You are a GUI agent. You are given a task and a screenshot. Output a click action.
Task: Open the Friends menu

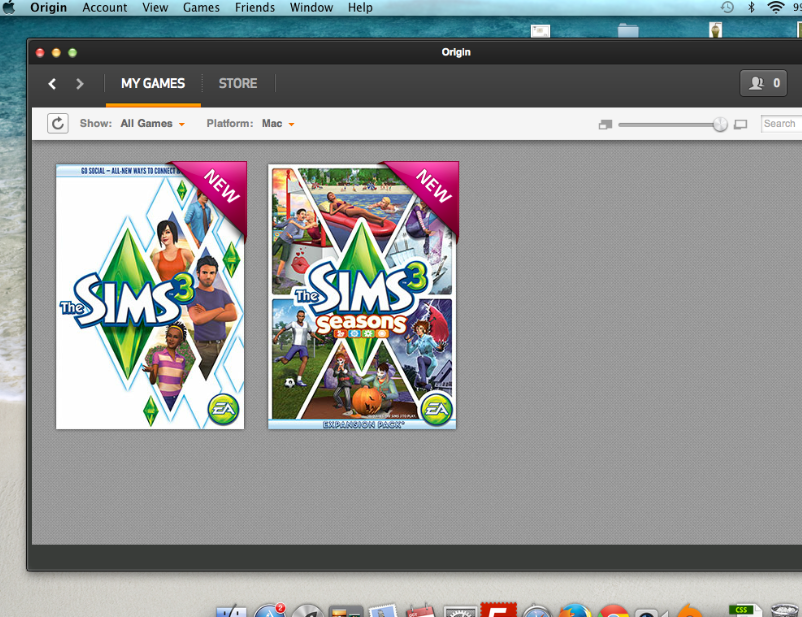255,8
